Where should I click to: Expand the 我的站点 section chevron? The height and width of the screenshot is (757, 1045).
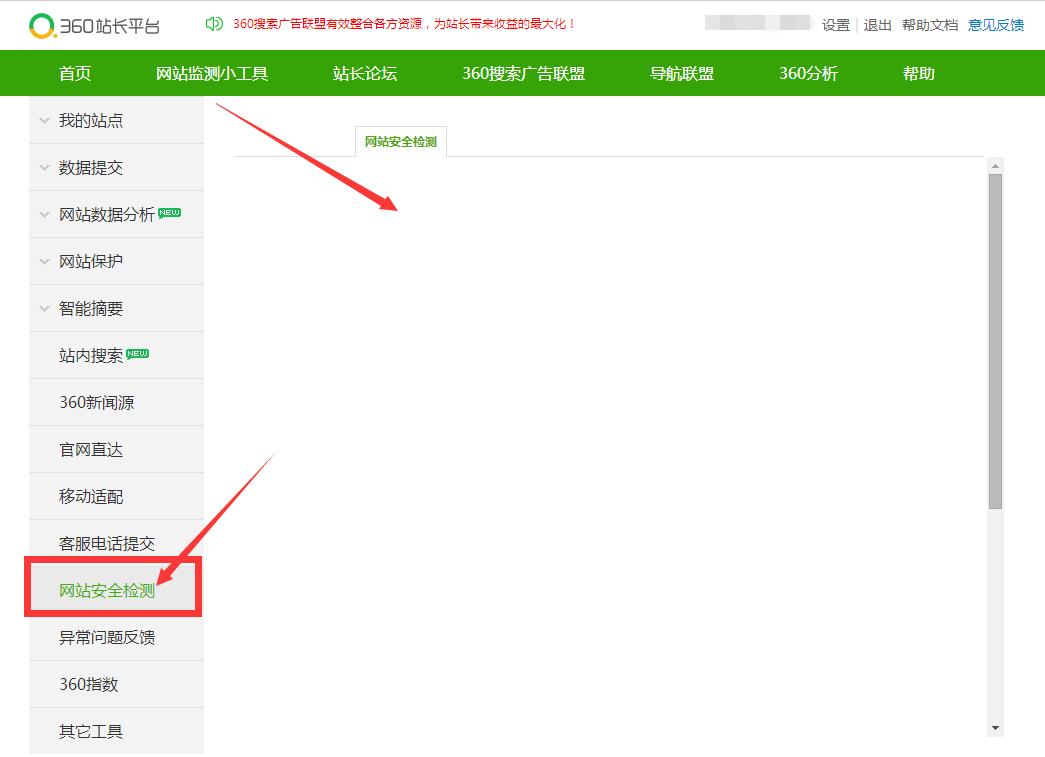pyautogui.click(x=44, y=121)
